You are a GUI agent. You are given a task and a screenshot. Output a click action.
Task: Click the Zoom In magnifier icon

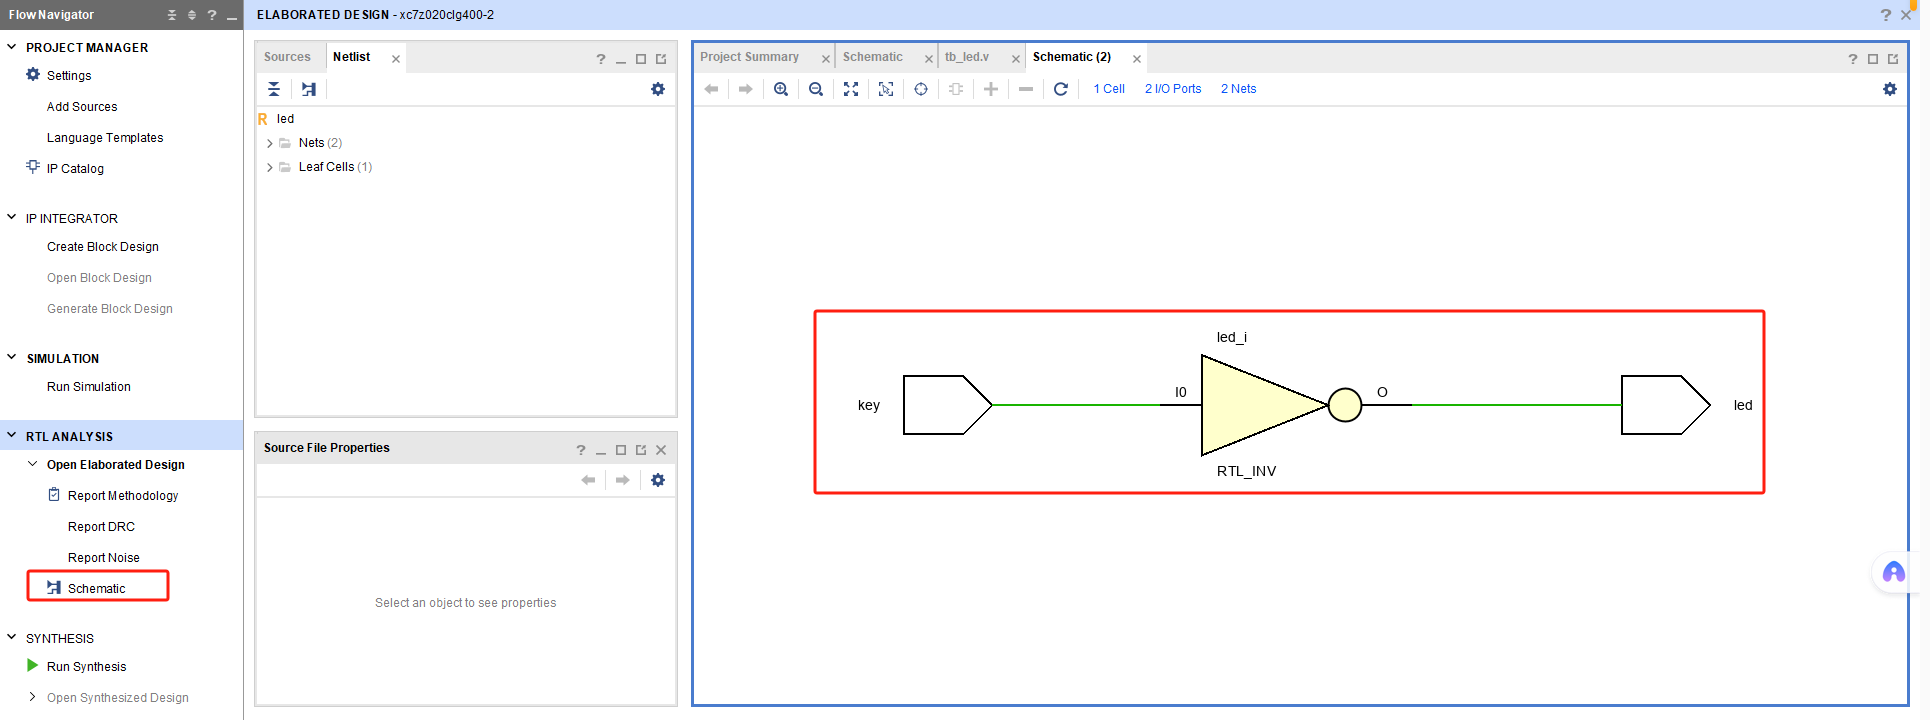(x=781, y=89)
